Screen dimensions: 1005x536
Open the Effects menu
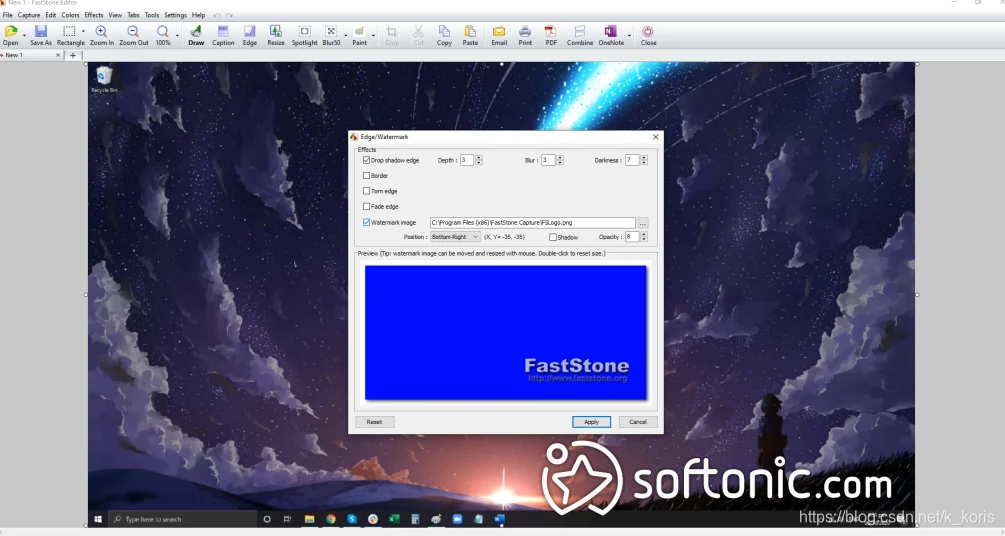click(x=94, y=15)
